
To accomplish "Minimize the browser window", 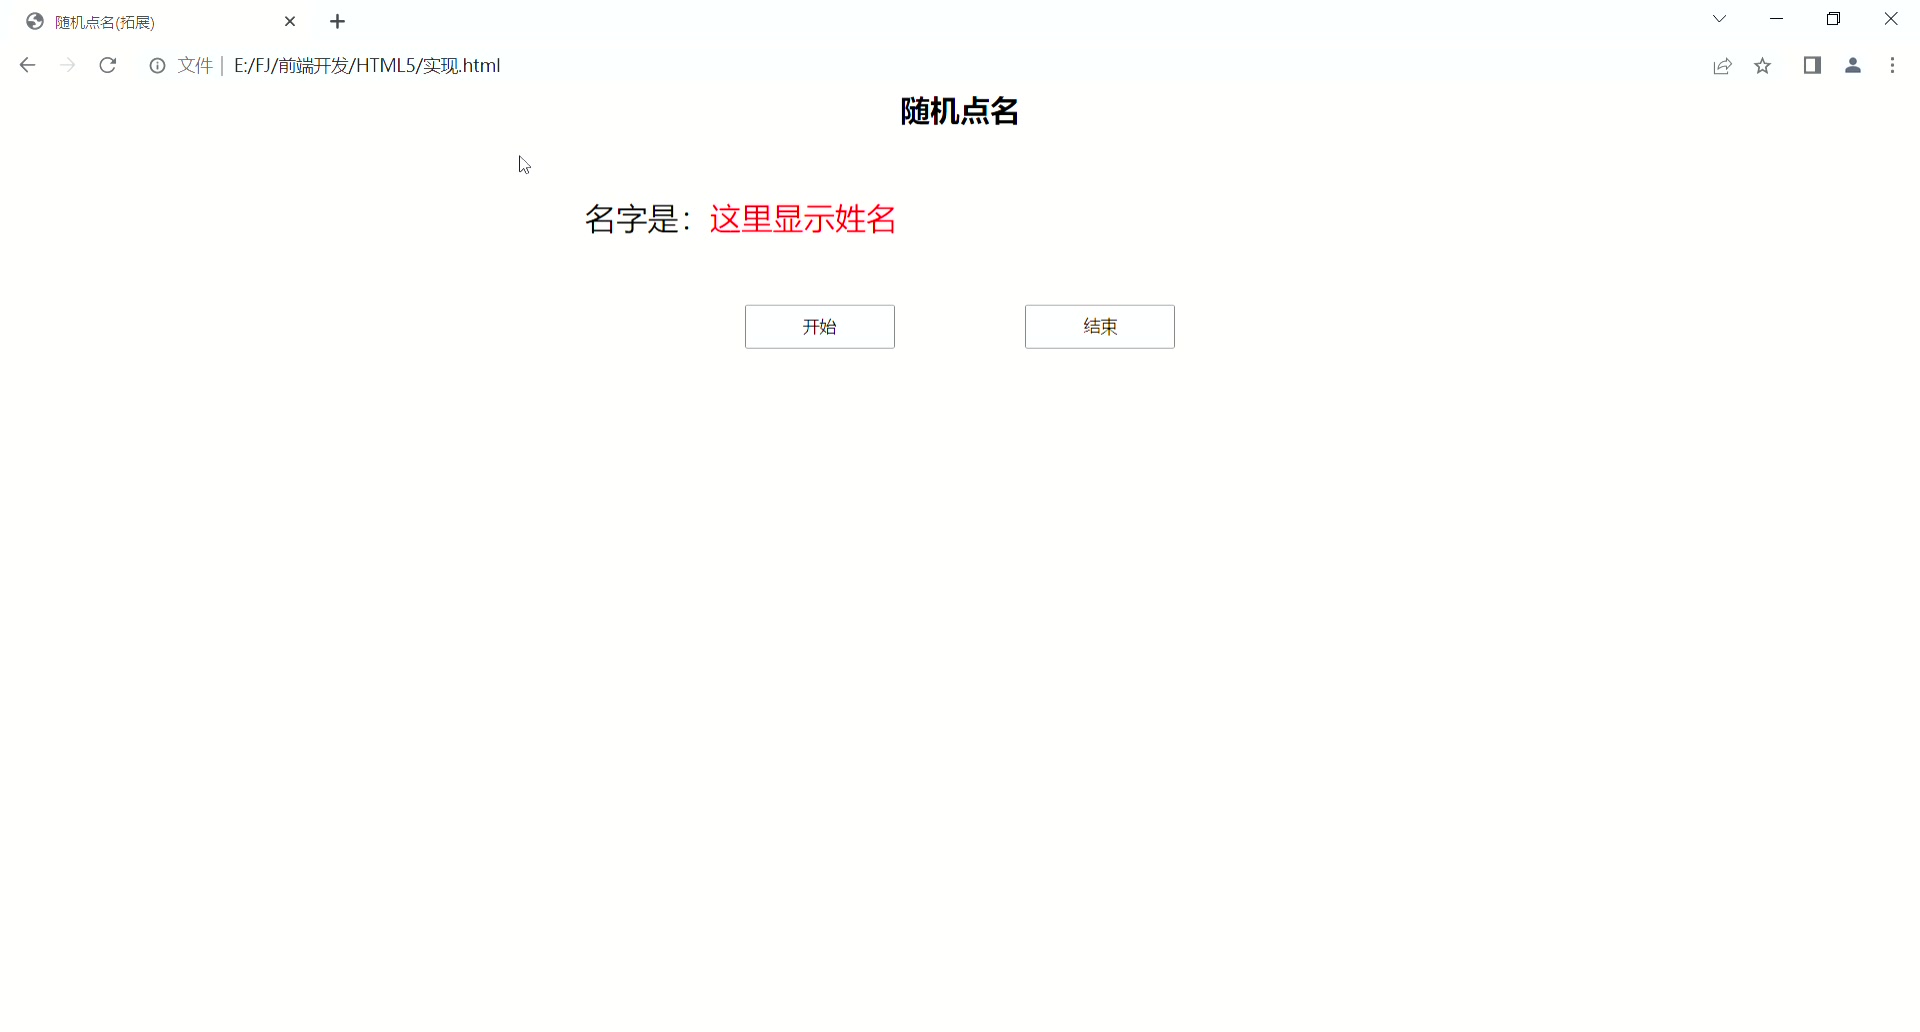I will click(1776, 19).
